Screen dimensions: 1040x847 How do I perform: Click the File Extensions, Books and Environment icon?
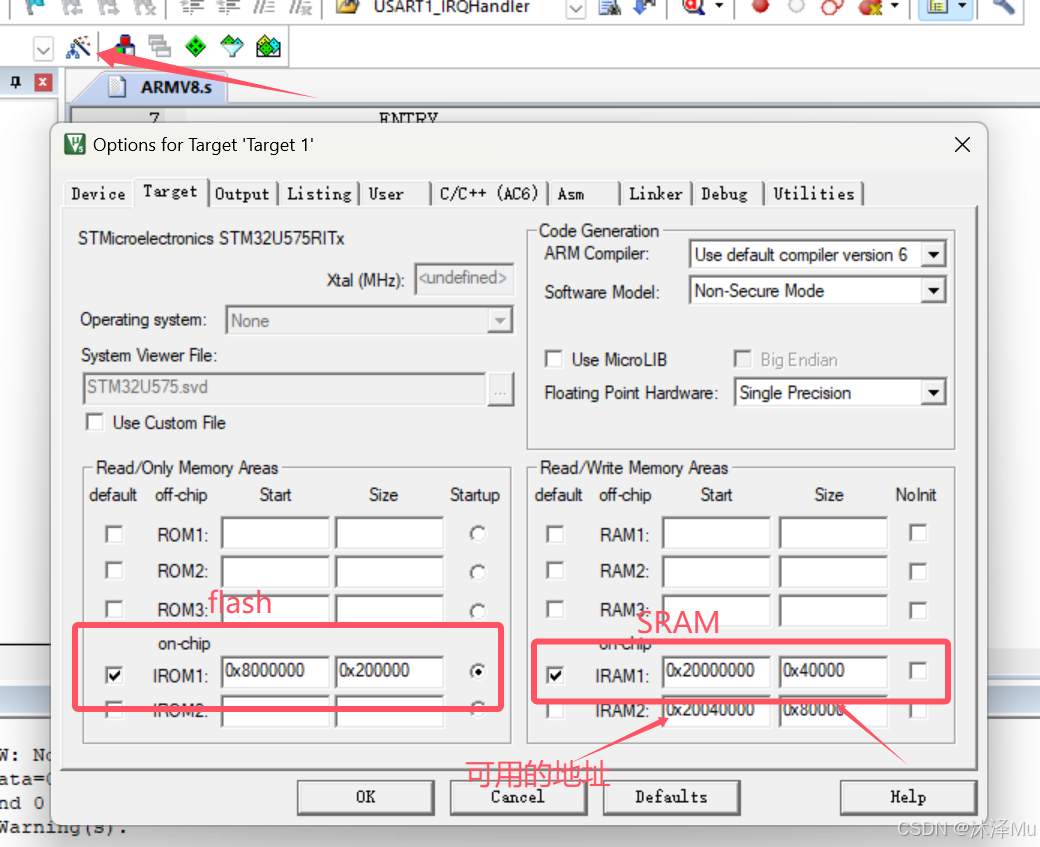[125, 46]
